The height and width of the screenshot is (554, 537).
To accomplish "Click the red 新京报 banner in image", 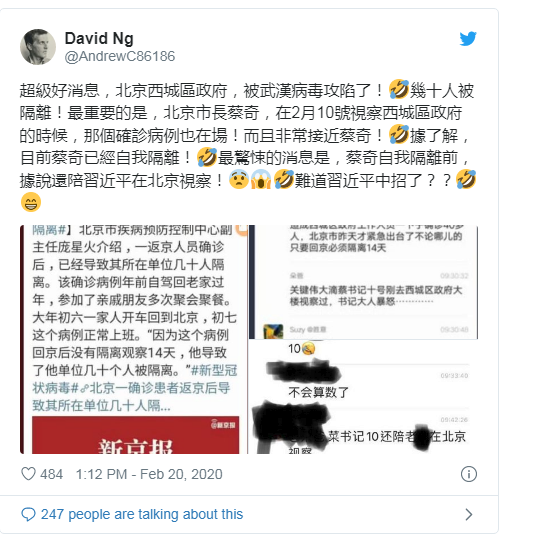I will tap(136, 435).
